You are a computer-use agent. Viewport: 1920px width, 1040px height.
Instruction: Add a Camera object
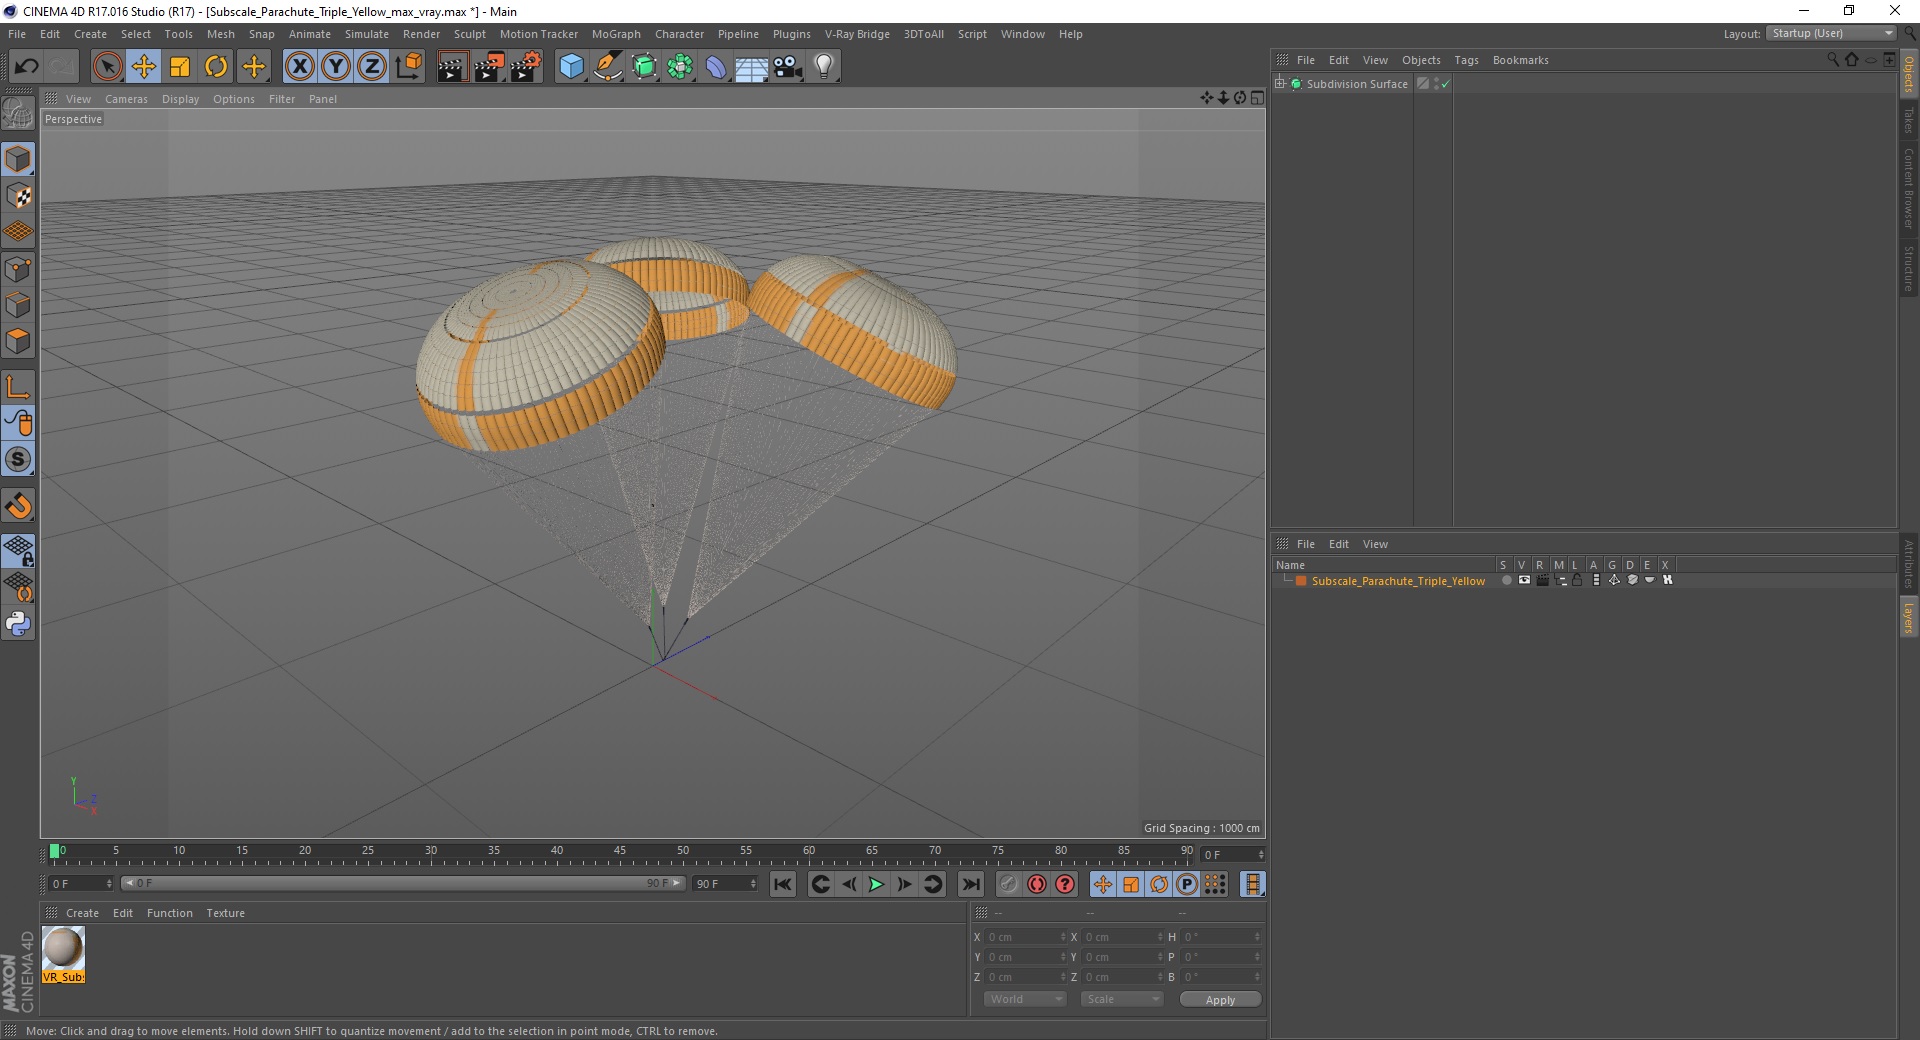click(788, 67)
